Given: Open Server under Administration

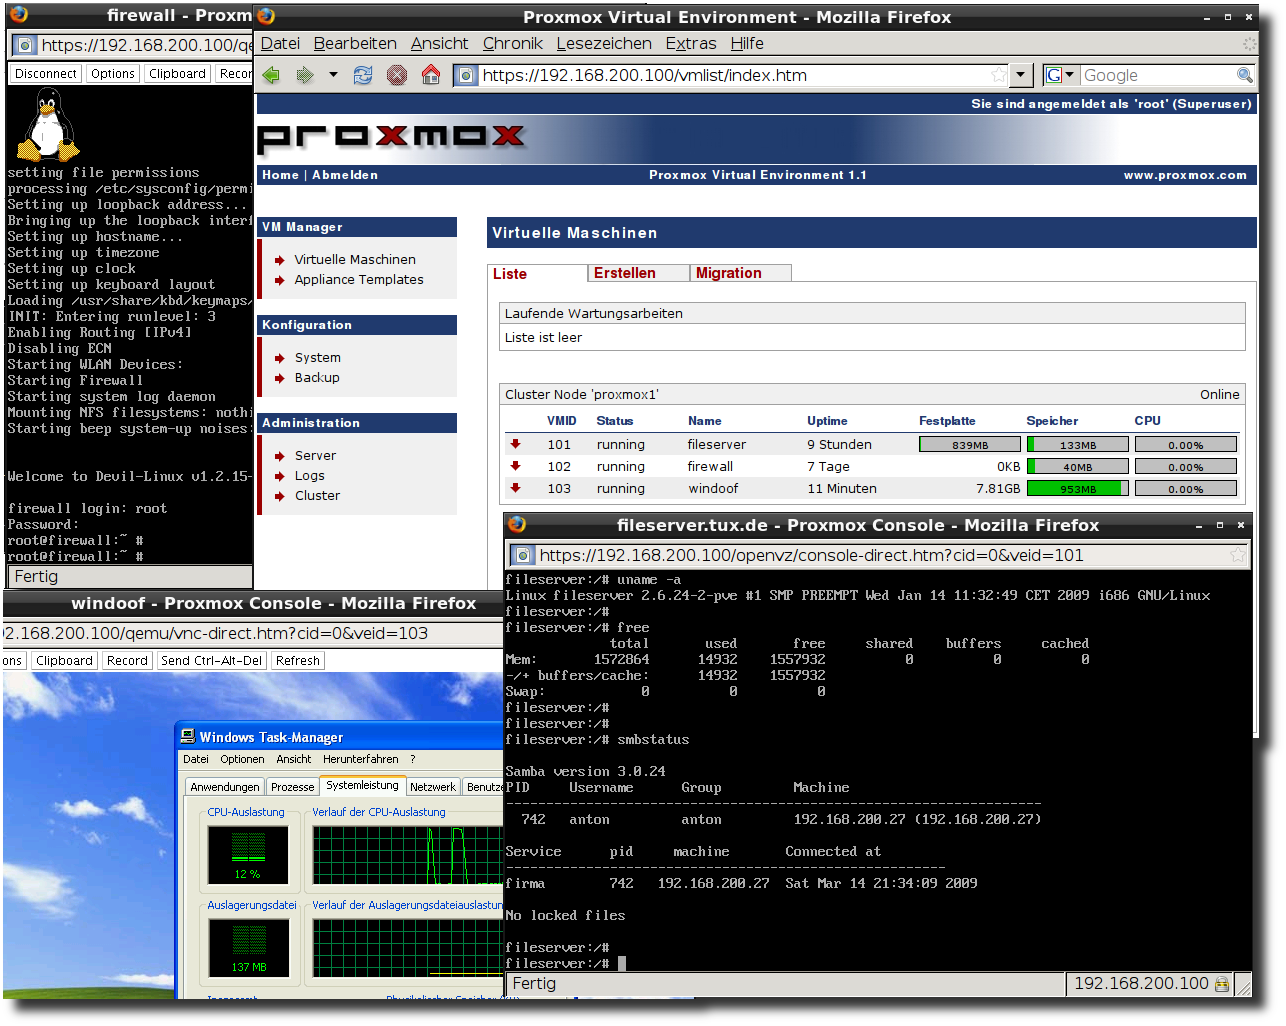Looking at the screenshot, I should point(315,455).
